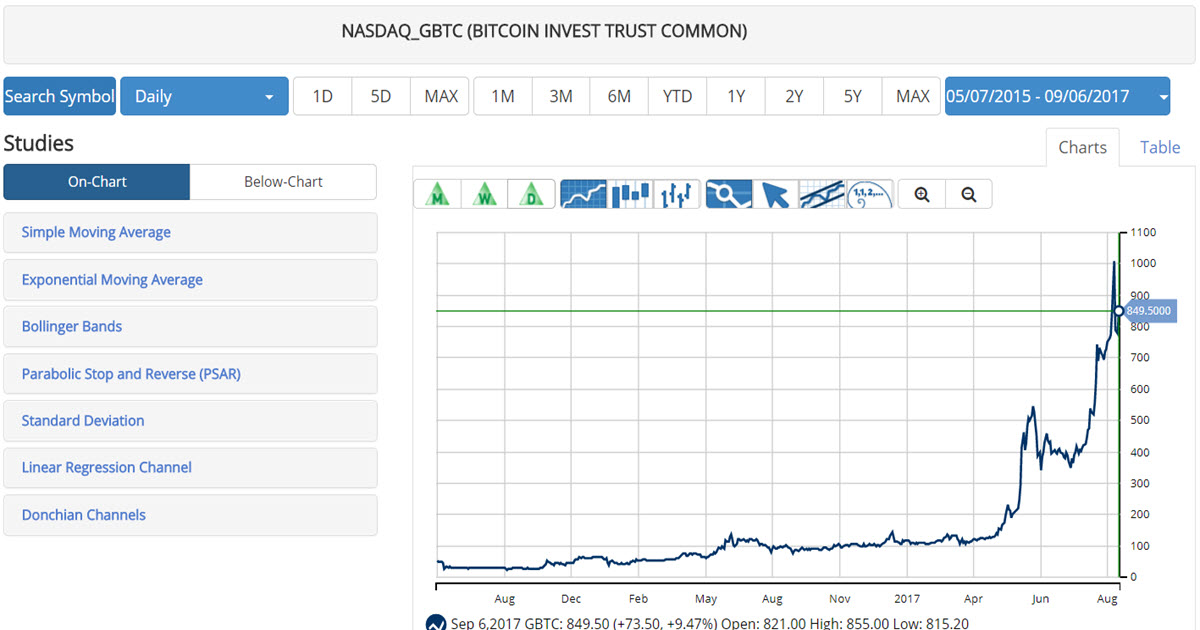This screenshot has width=1200, height=630.
Task: Toggle the monthly M triangle indicator
Action: 438,194
